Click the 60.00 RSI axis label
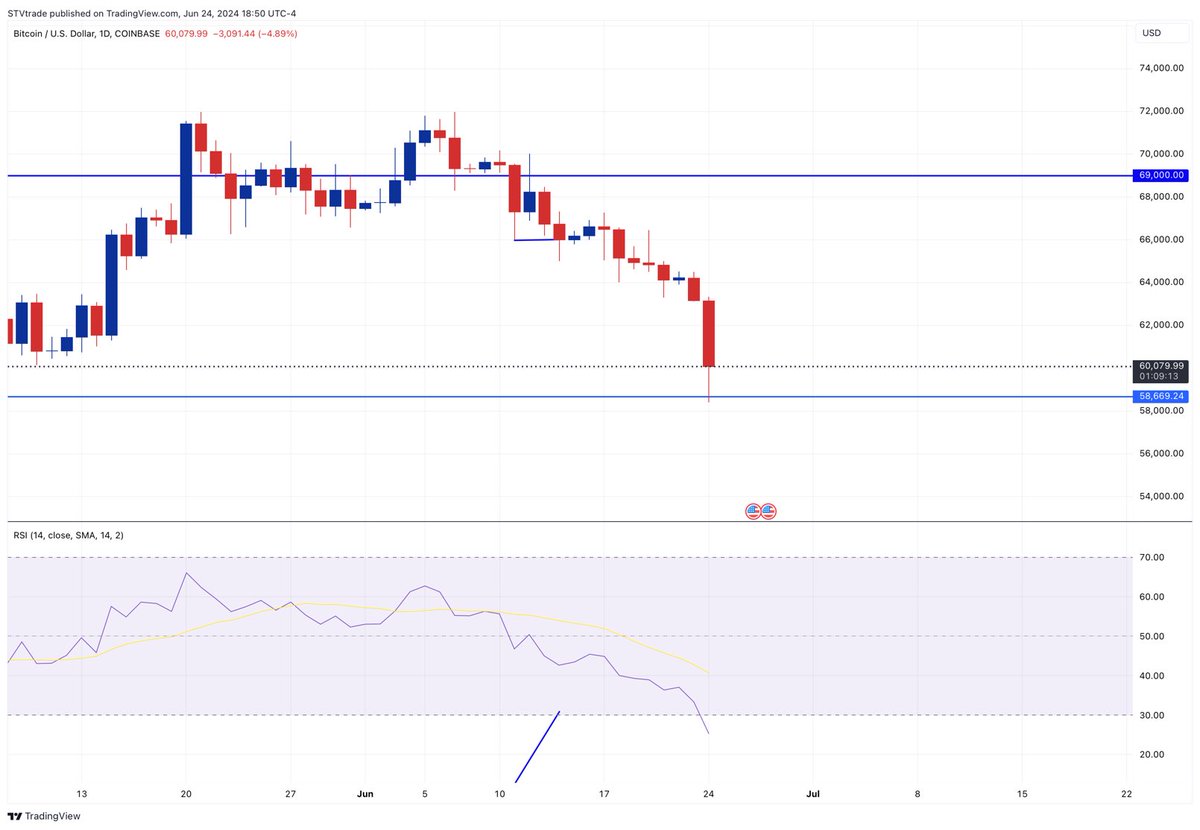Image resolution: width=1200 pixels, height=830 pixels. [1153, 597]
